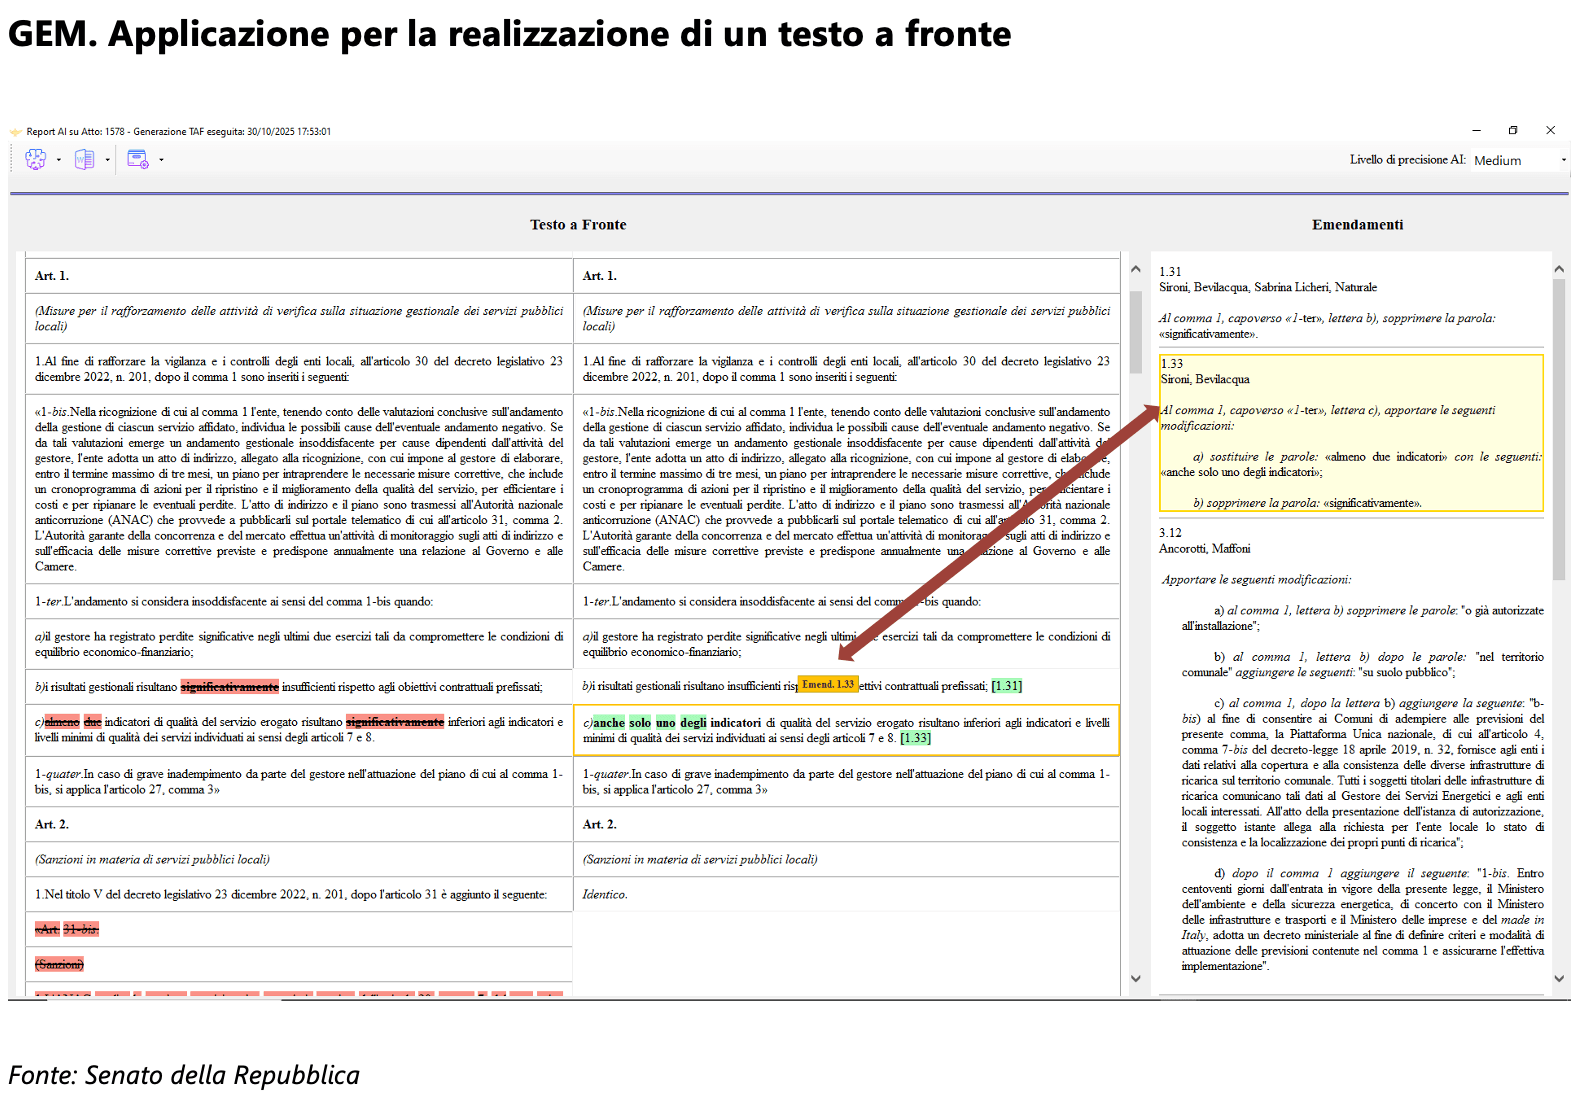This screenshot has width=1580, height=1096.
Task: Maximize the report window
Action: (1513, 131)
